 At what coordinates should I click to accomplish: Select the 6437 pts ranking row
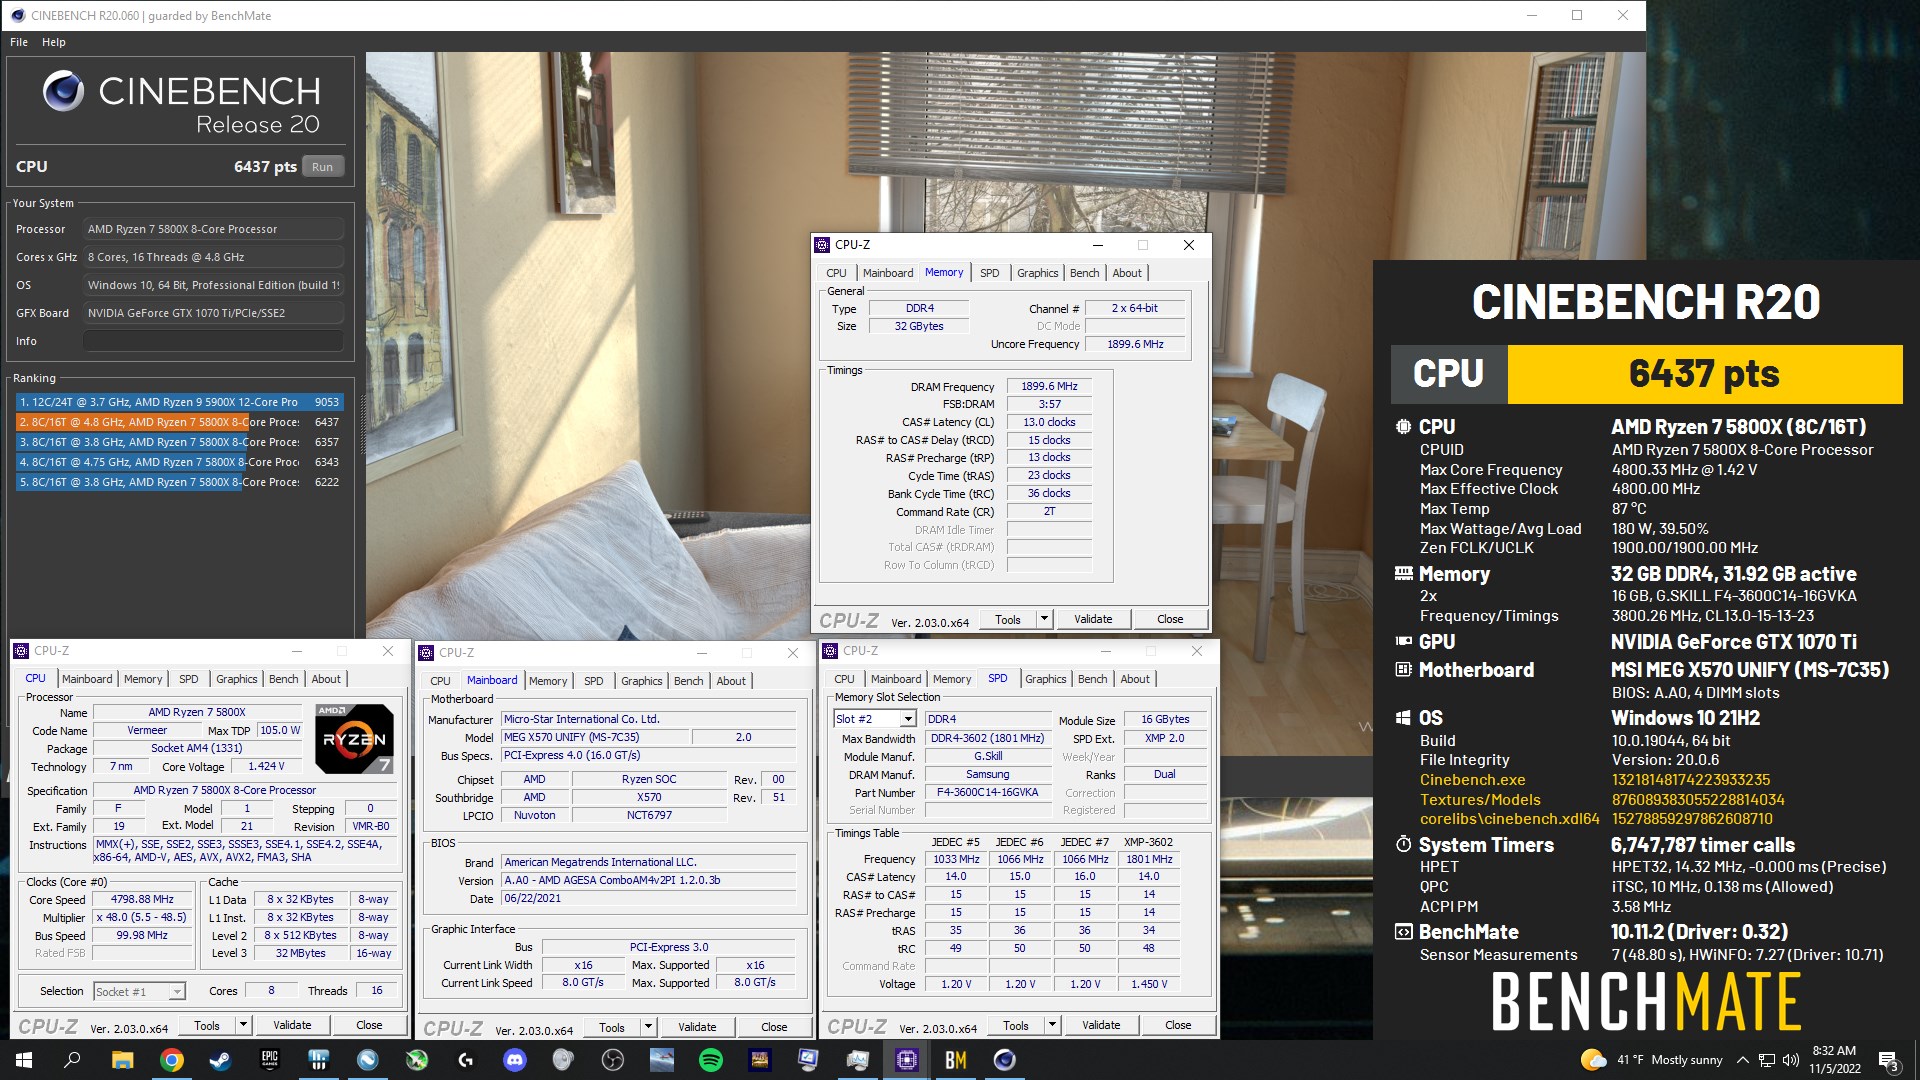pyautogui.click(x=180, y=422)
